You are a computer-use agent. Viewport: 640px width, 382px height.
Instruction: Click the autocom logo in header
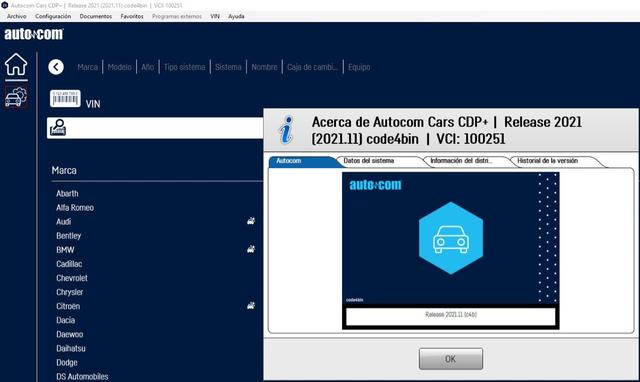[x=34, y=34]
